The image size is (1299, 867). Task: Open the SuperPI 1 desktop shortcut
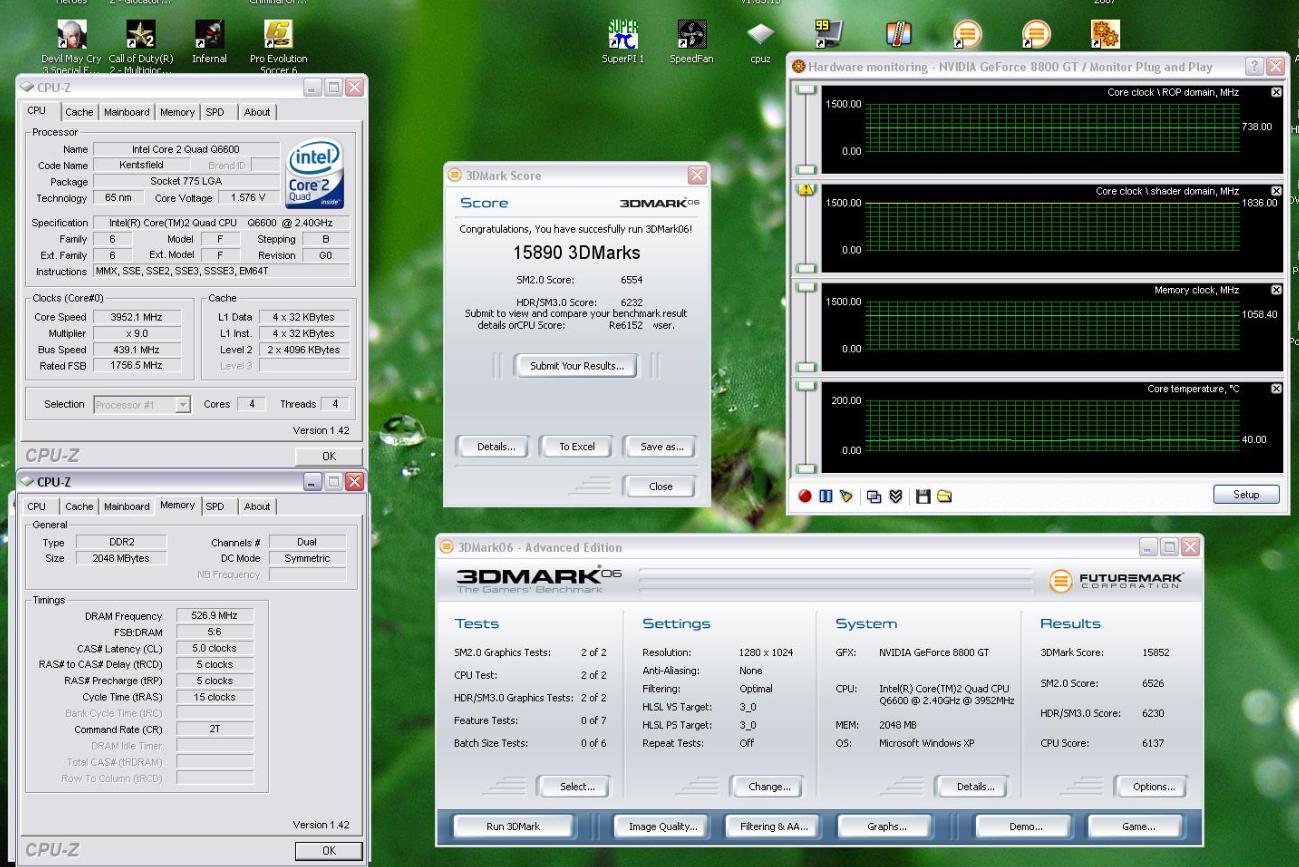(623, 42)
